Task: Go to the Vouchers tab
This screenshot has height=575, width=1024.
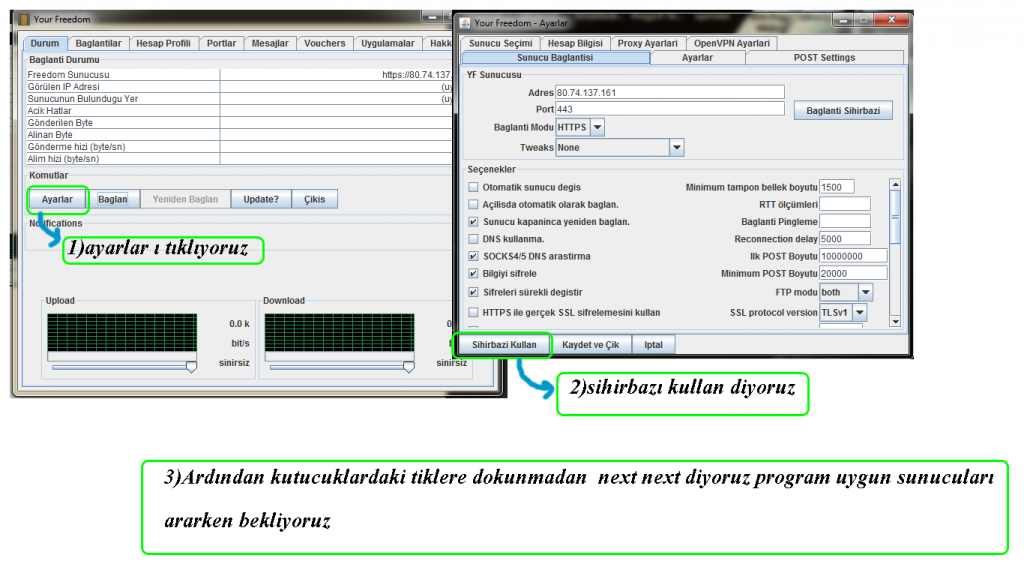Action: (325, 43)
